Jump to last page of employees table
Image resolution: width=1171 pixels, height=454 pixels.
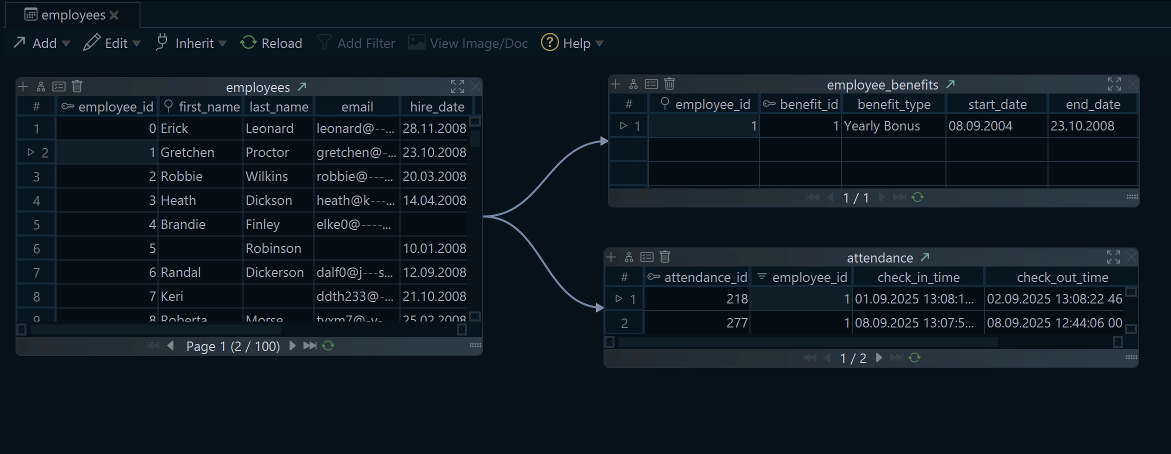click(310, 345)
